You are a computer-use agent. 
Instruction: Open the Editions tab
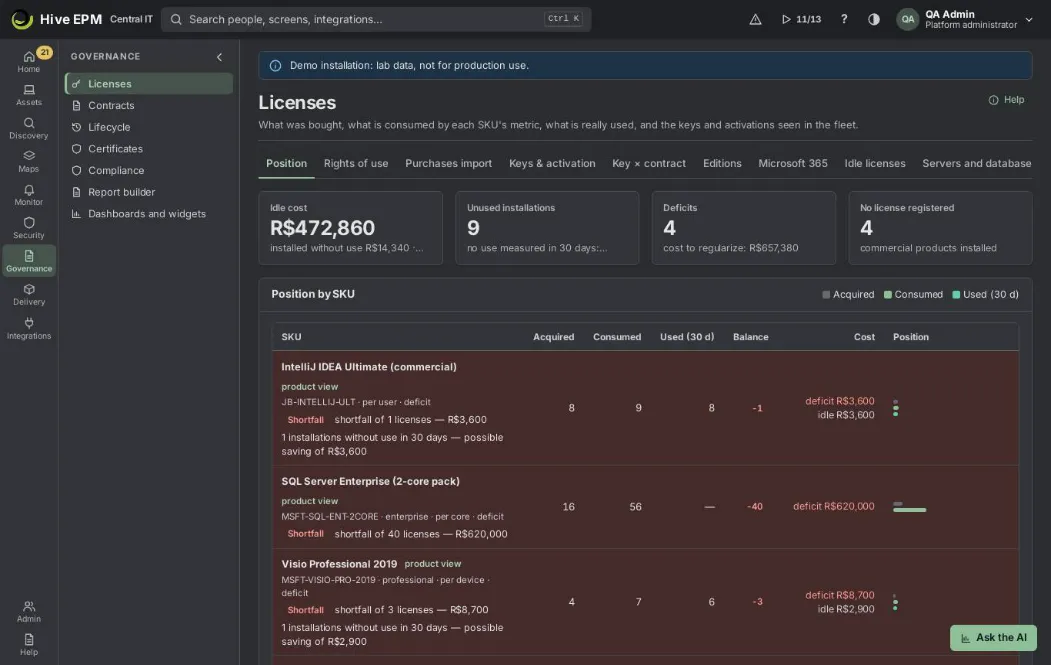[x=722, y=164]
